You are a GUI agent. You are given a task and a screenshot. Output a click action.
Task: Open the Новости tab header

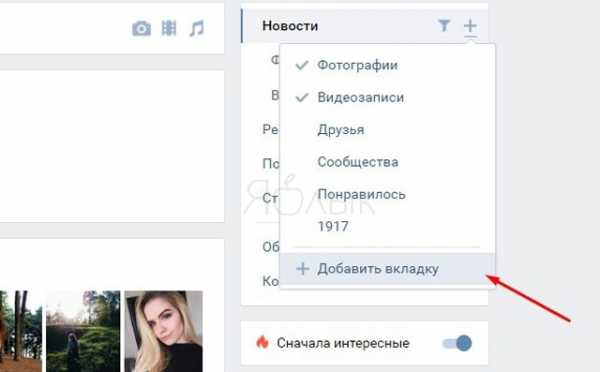[x=290, y=26]
